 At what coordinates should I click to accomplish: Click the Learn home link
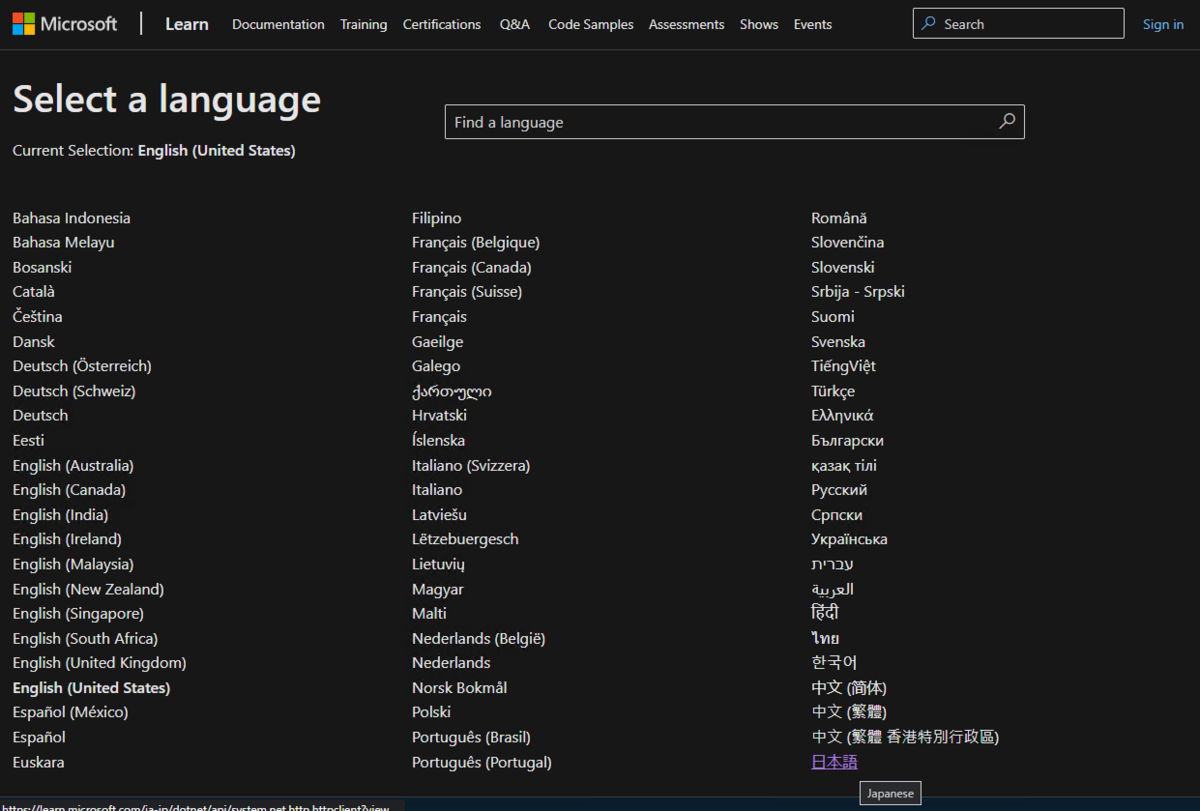pyautogui.click(x=186, y=24)
